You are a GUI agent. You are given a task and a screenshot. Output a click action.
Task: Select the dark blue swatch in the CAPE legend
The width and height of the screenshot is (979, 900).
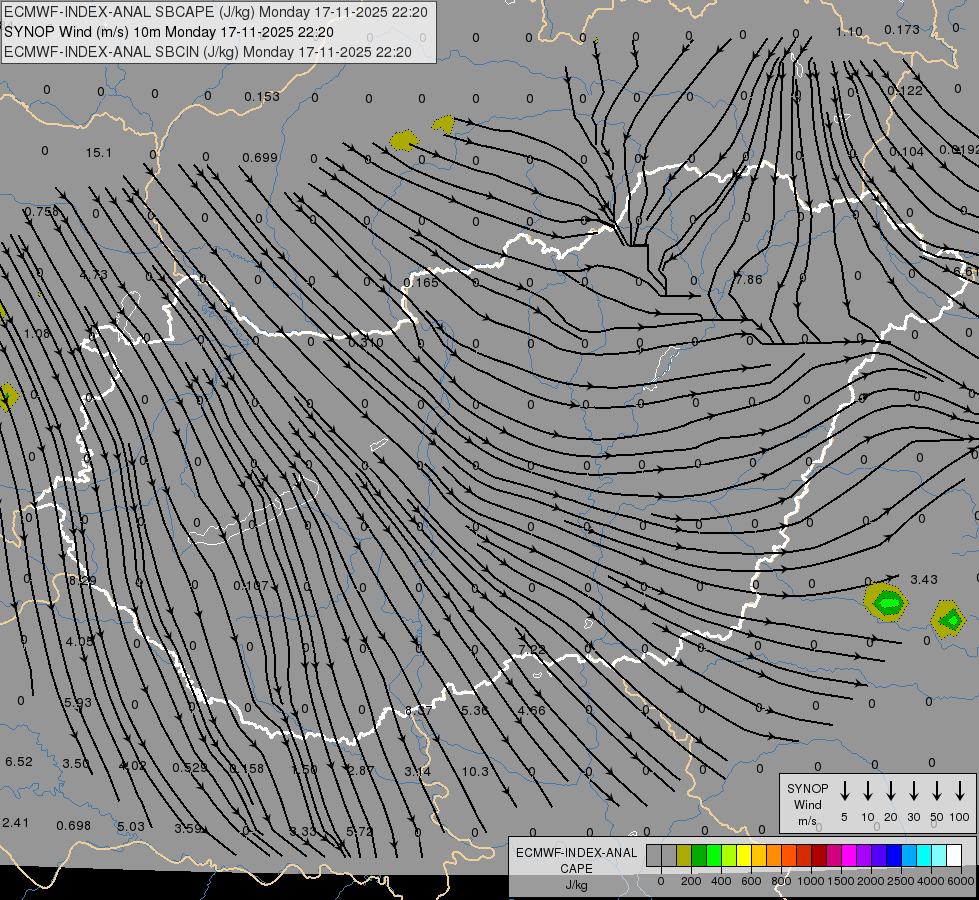(x=894, y=856)
